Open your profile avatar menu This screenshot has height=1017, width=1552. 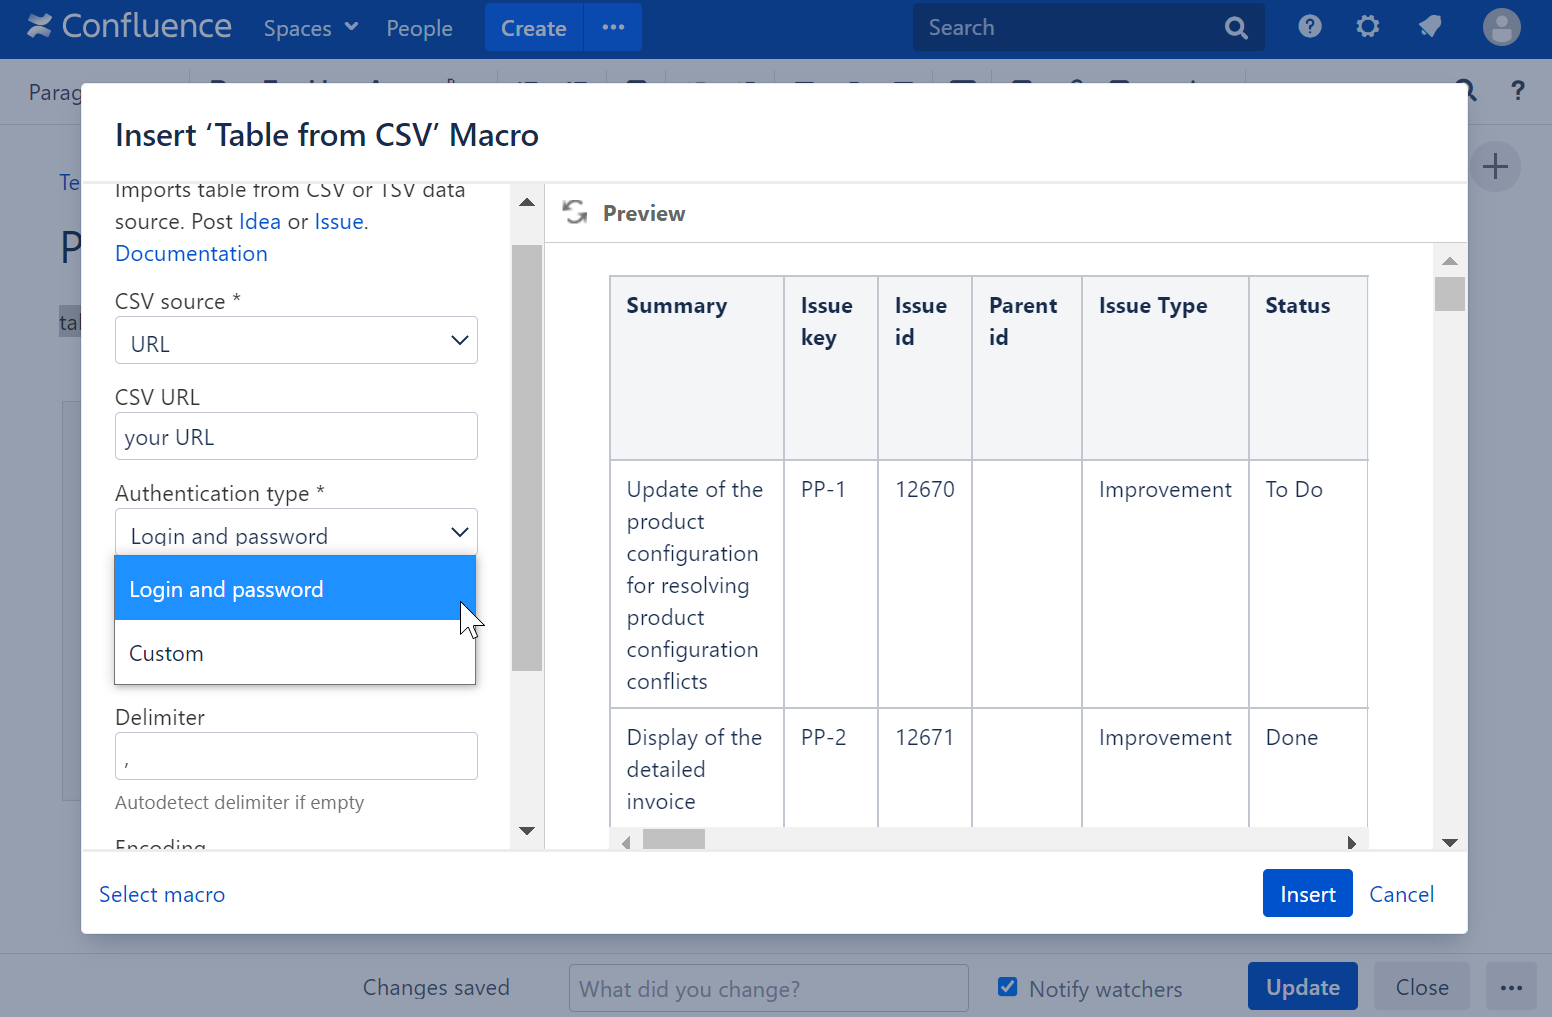pyautogui.click(x=1501, y=27)
